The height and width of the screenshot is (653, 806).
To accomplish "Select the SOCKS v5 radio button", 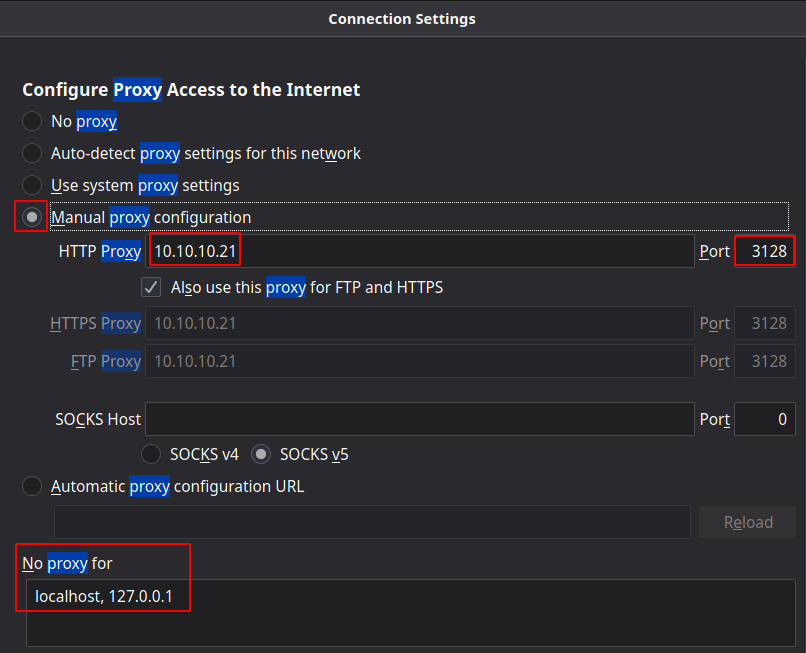I will click(261, 454).
